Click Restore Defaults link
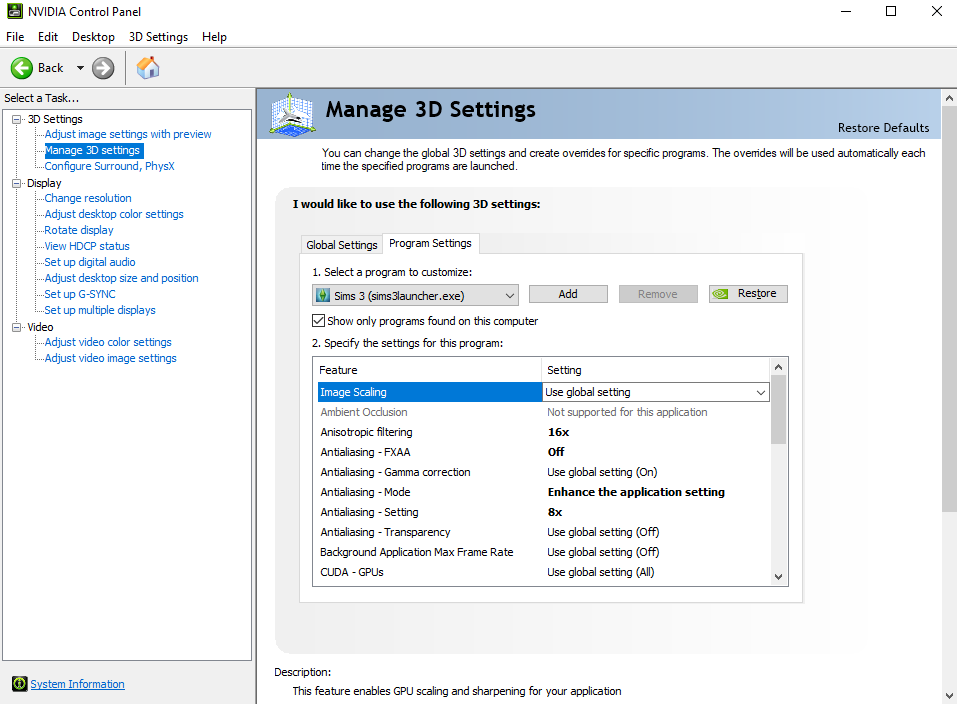The height and width of the screenshot is (704, 957). [x=883, y=128]
